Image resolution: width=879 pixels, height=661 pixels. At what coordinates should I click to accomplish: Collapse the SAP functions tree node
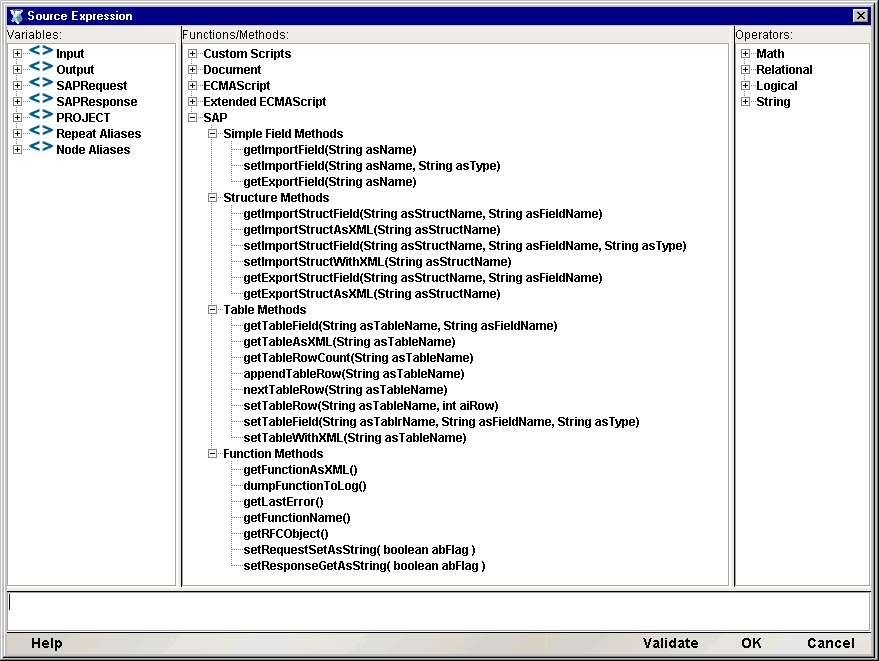[192, 117]
